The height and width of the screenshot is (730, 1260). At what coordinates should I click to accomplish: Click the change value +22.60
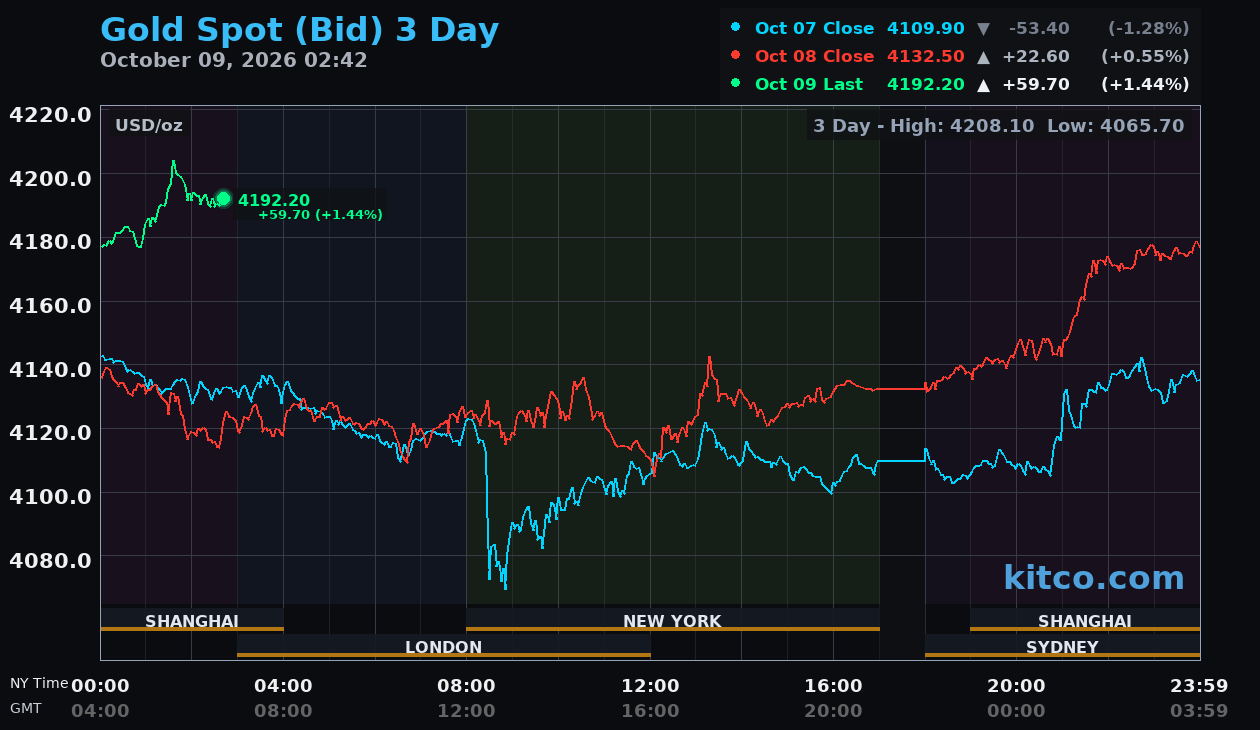1036,56
